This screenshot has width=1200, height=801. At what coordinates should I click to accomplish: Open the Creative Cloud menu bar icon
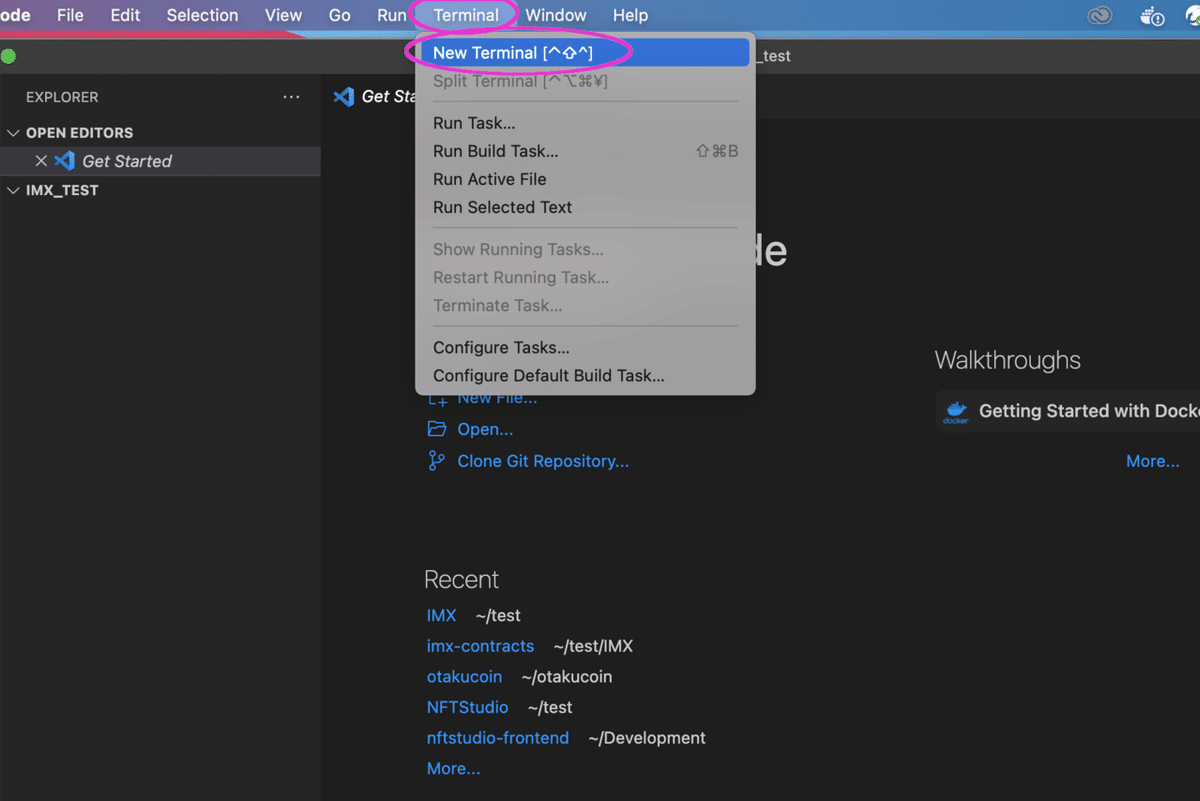point(1100,15)
